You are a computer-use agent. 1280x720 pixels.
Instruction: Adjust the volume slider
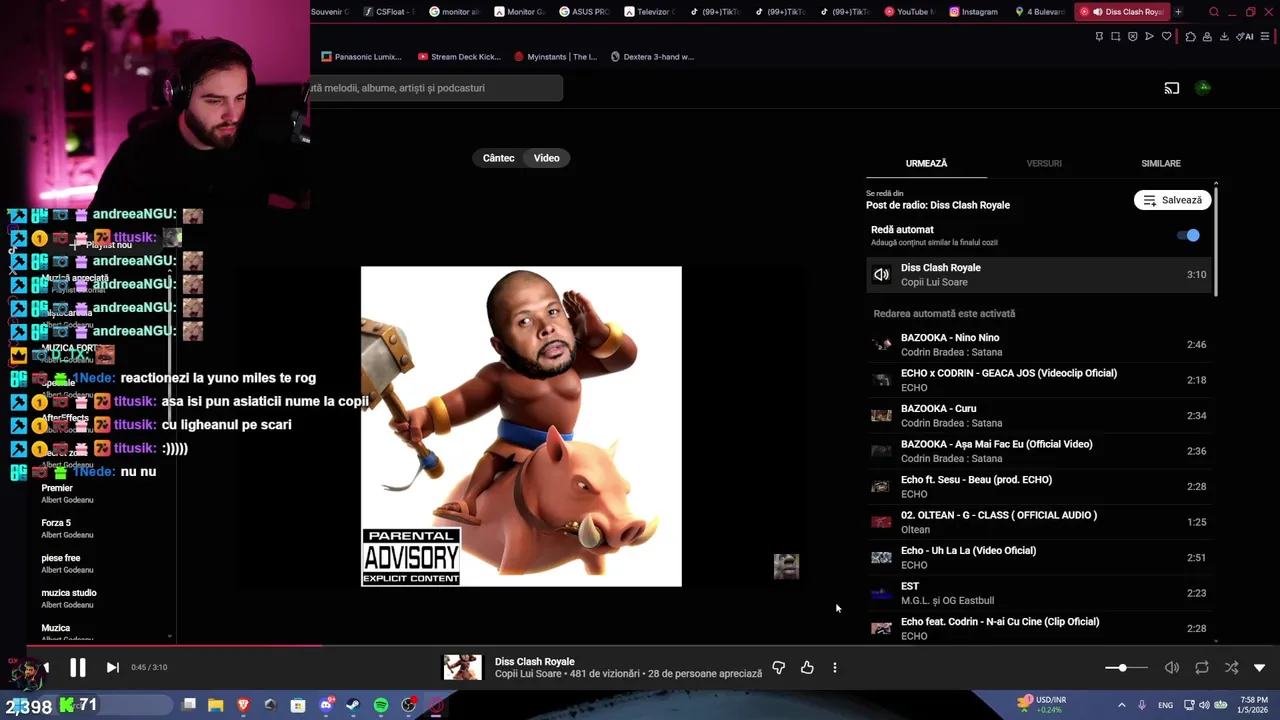[x=1128, y=668]
